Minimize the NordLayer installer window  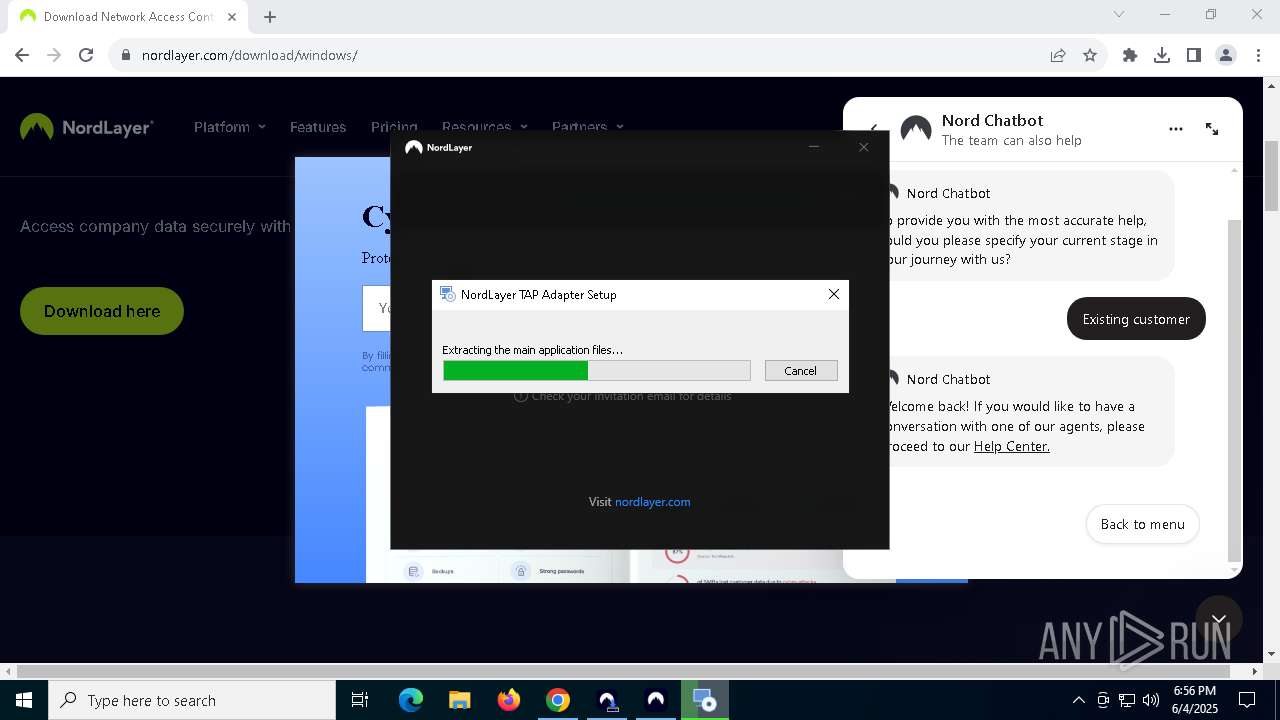(814, 147)
